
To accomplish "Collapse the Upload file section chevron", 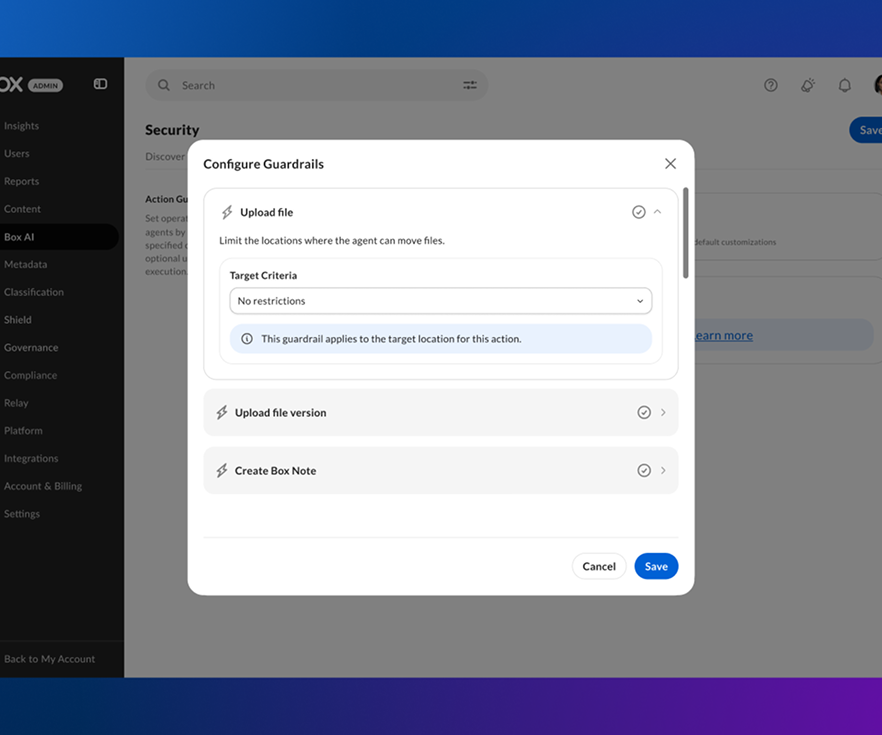I will [657, 212].
